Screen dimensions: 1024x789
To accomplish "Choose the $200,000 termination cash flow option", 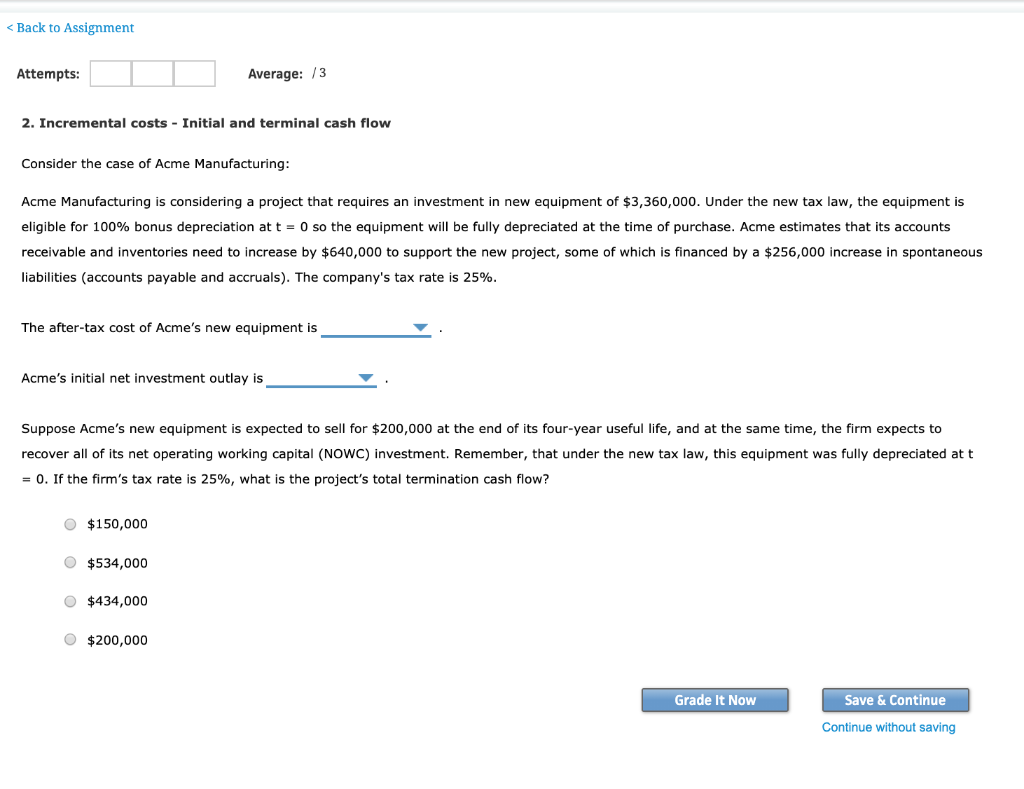I will click(70, 639).
